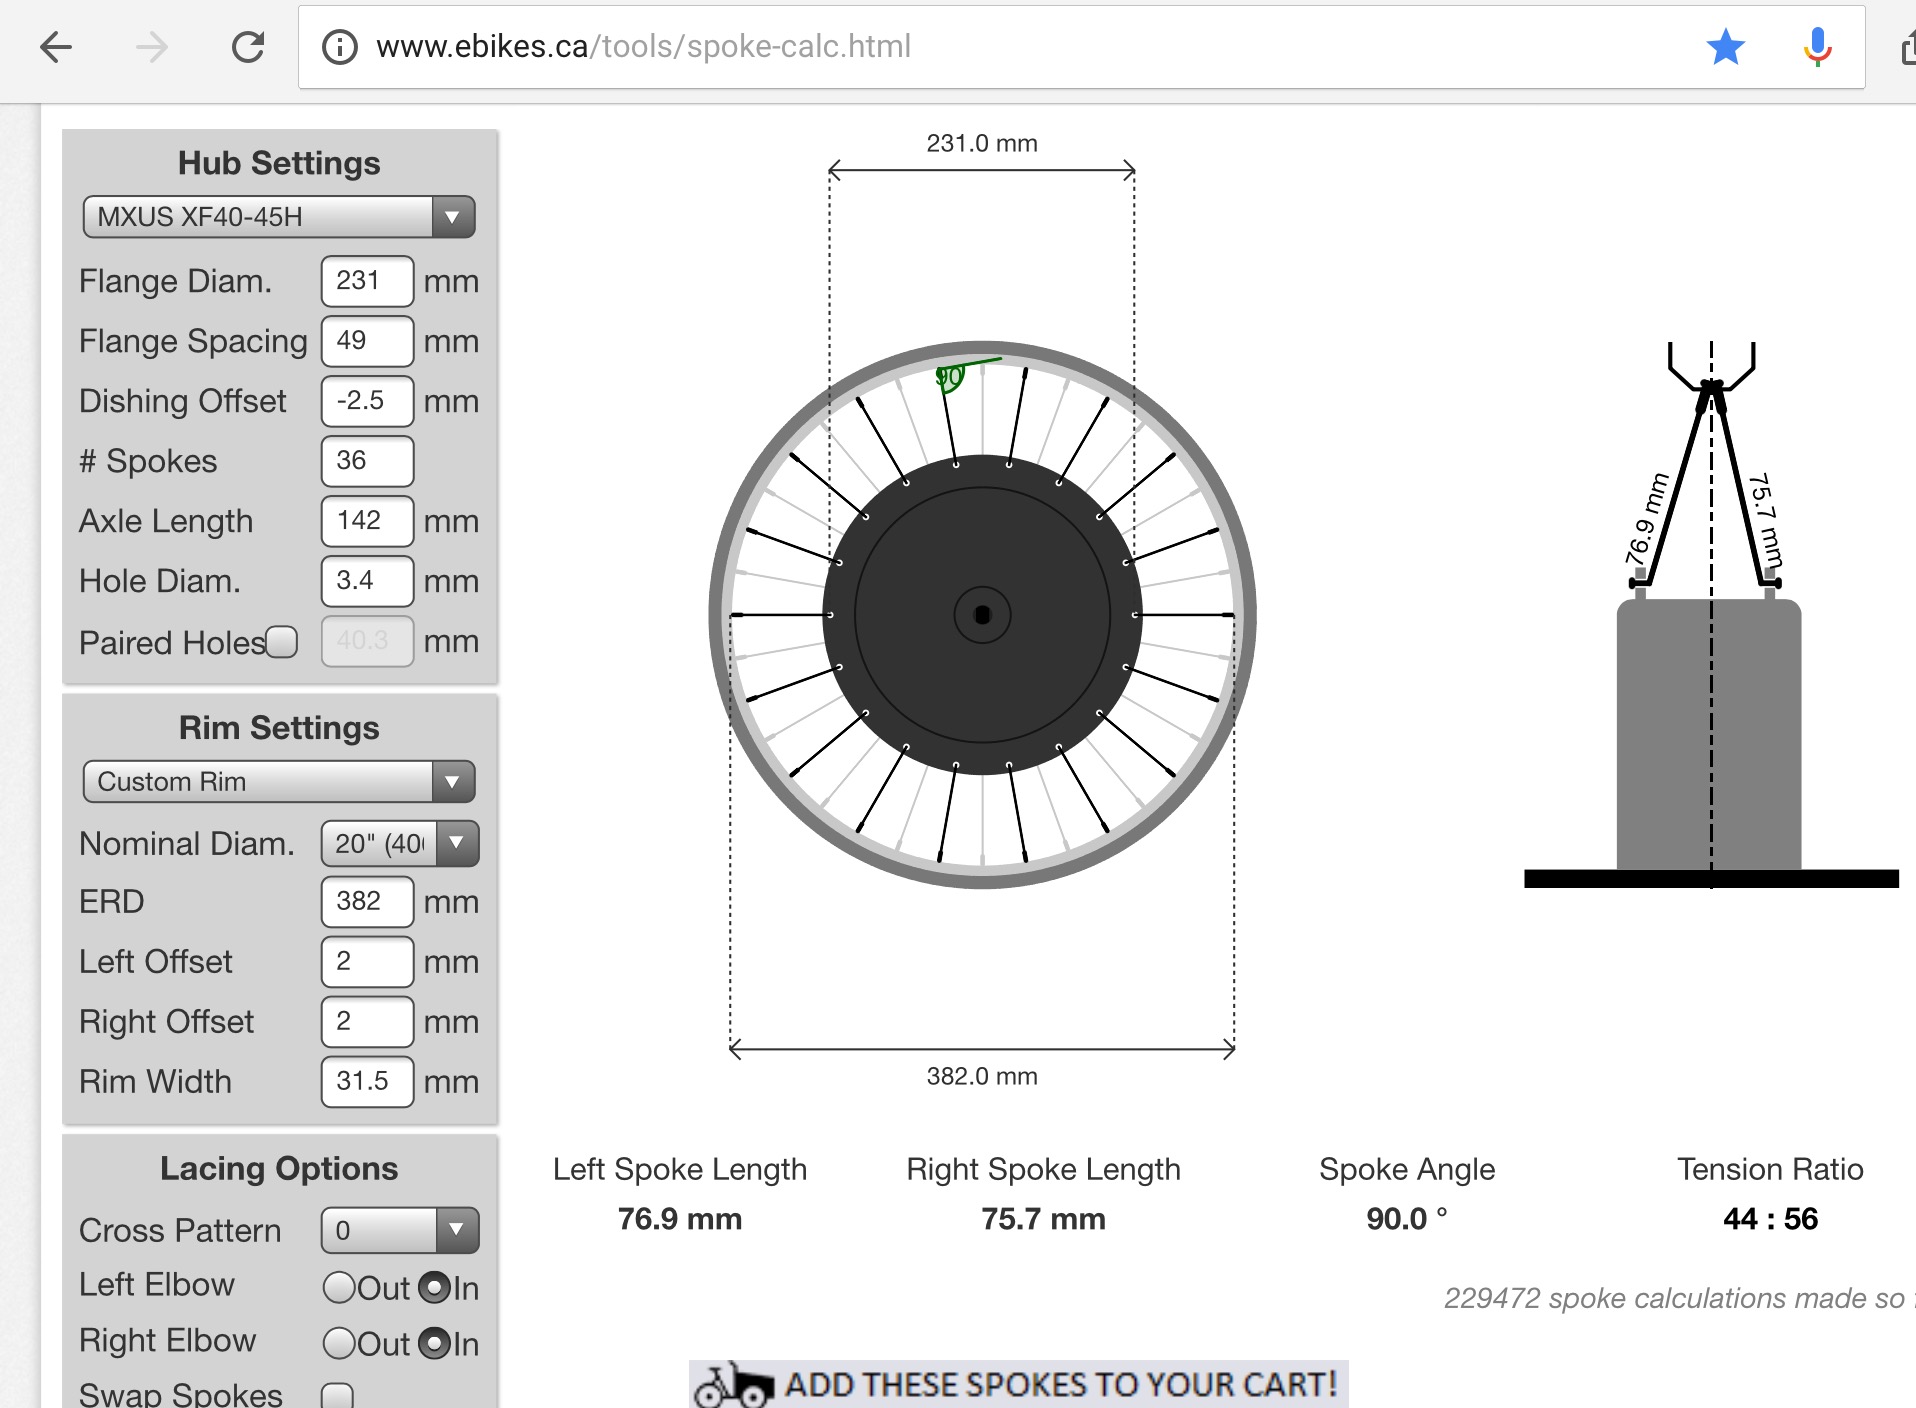Screen dimensions: 1916x1408
Task: Enable the Paired Holes checkbox
Action: click(282, 642)
